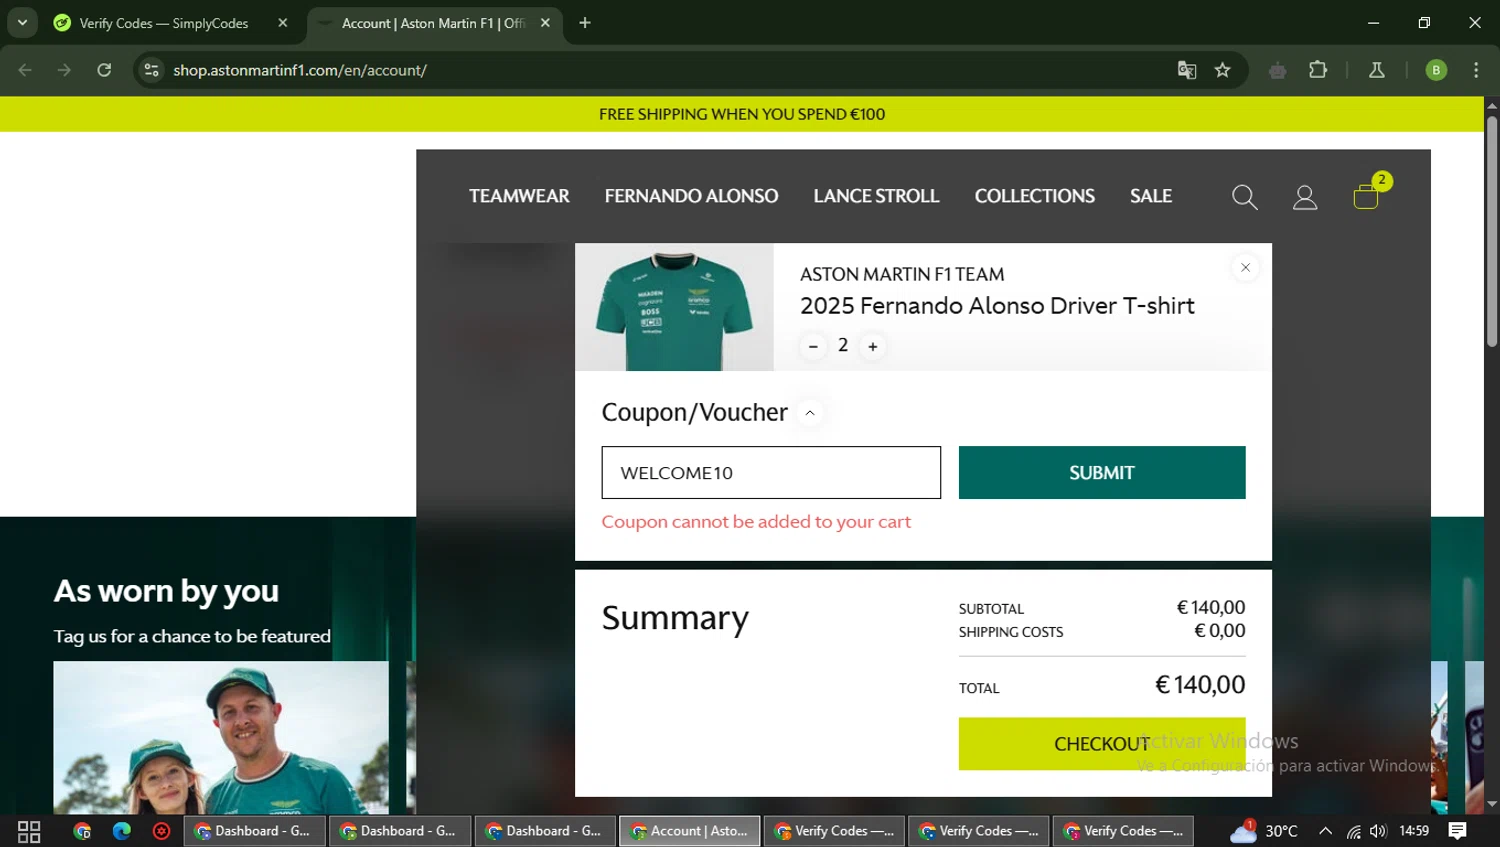Increase T-shirt quantity with plus button
Viewport: 1500px width, 847px height.
point(873,346)
